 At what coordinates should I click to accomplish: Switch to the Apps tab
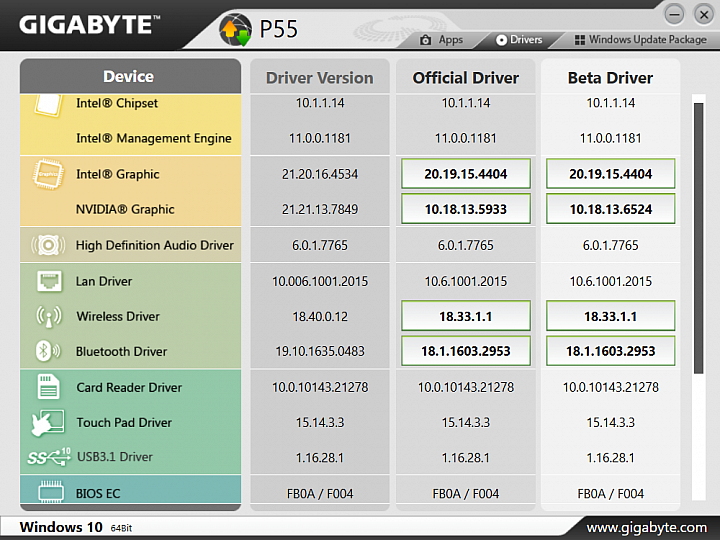[x=441, y=40]
